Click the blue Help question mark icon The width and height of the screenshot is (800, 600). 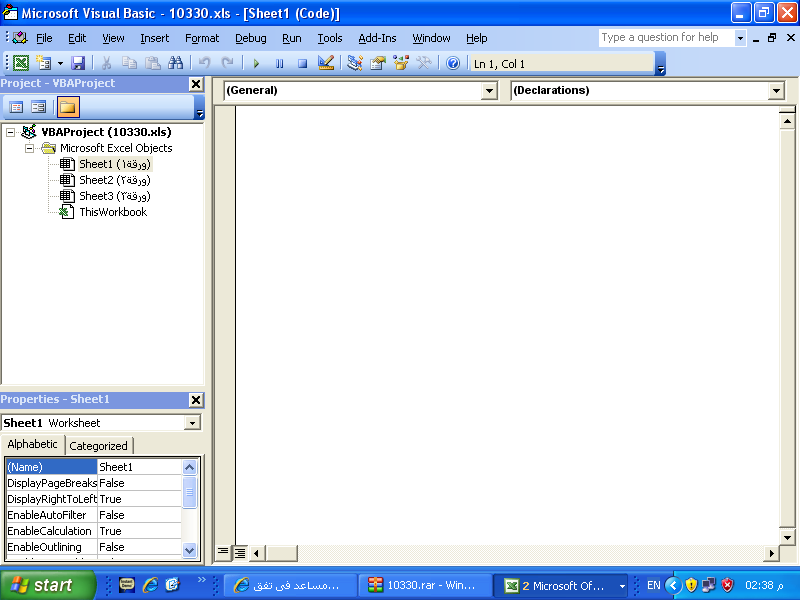[x=453, y=63]
